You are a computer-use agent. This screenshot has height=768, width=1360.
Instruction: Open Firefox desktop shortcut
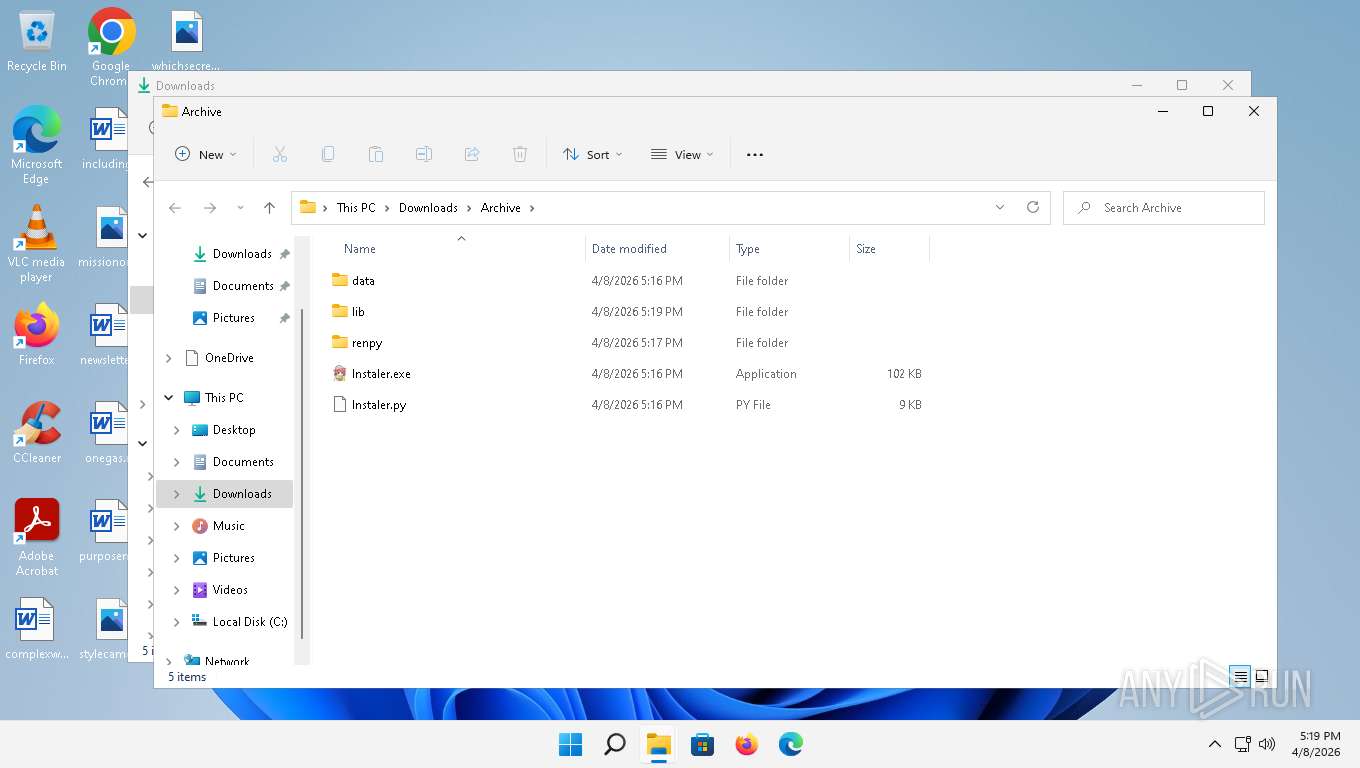(x=37, y=334)
